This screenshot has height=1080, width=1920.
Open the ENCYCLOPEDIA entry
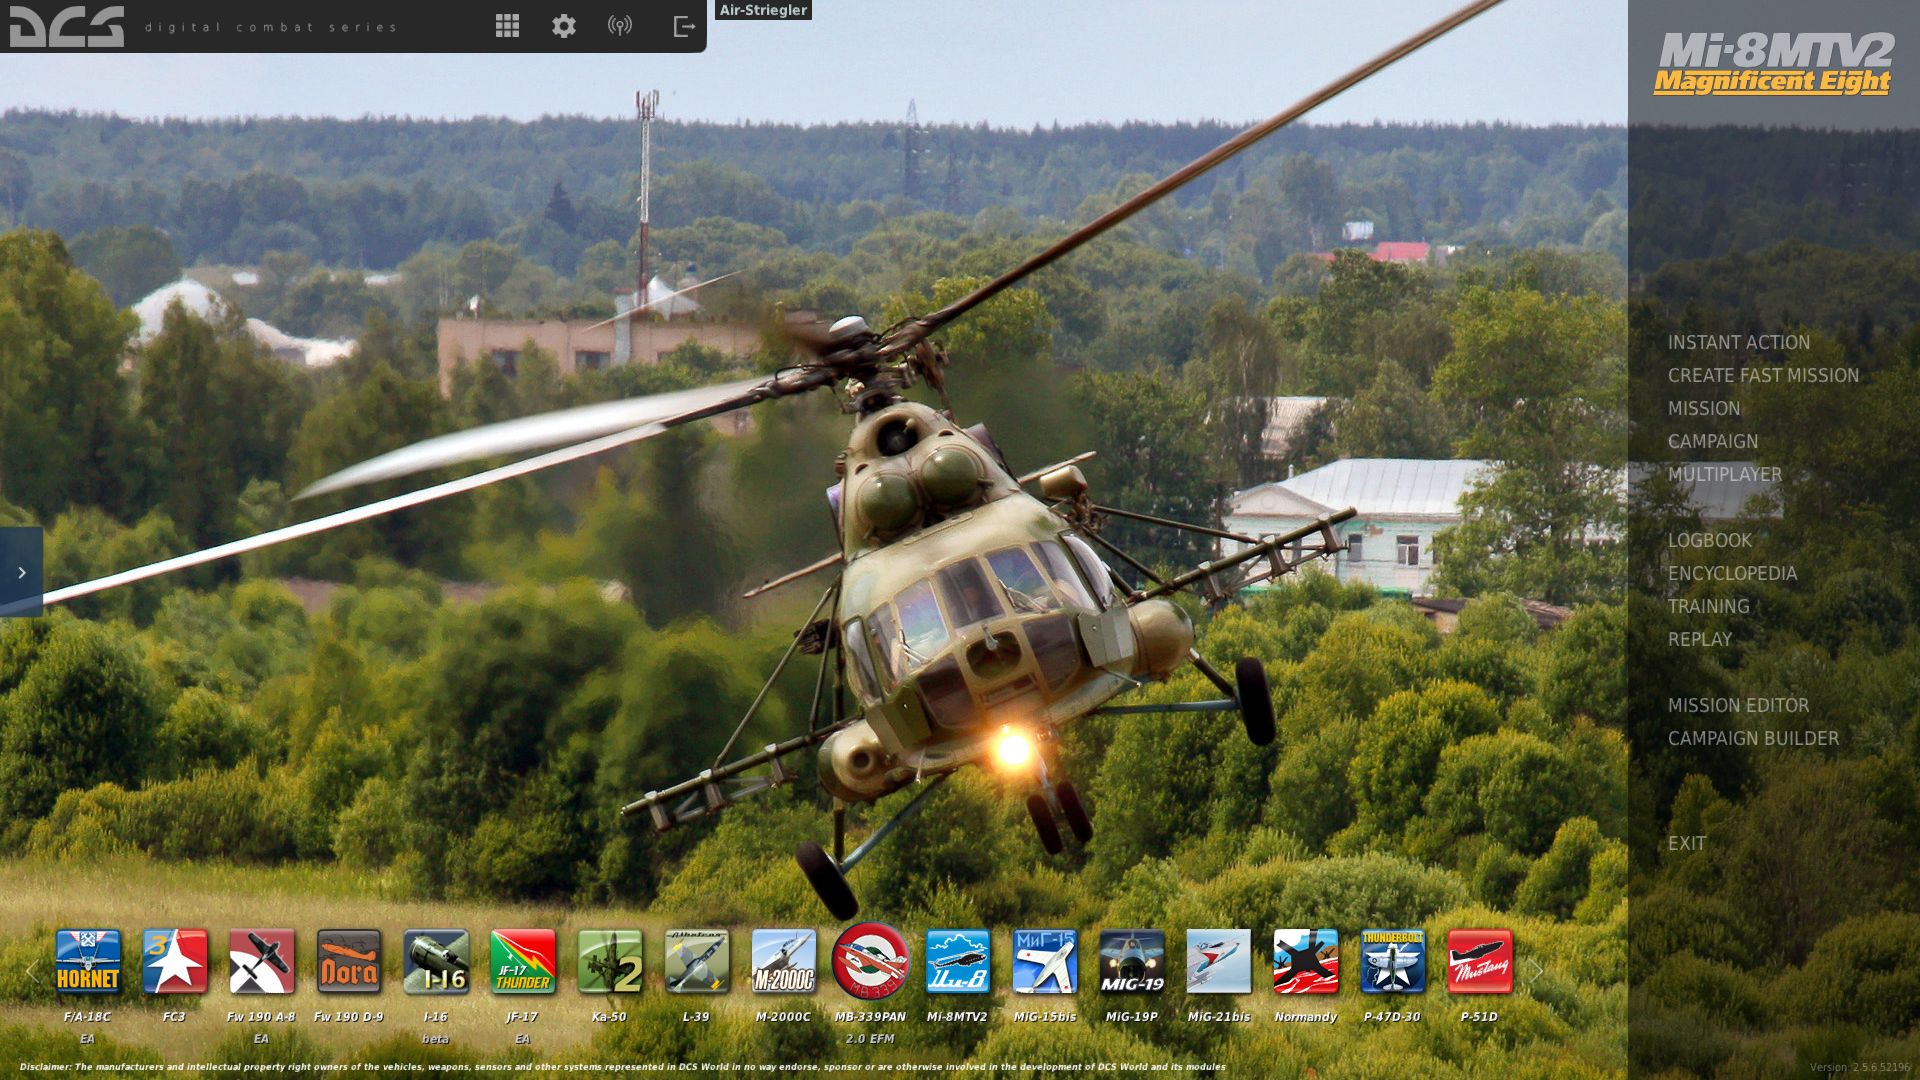click(x=1732, y=574)
